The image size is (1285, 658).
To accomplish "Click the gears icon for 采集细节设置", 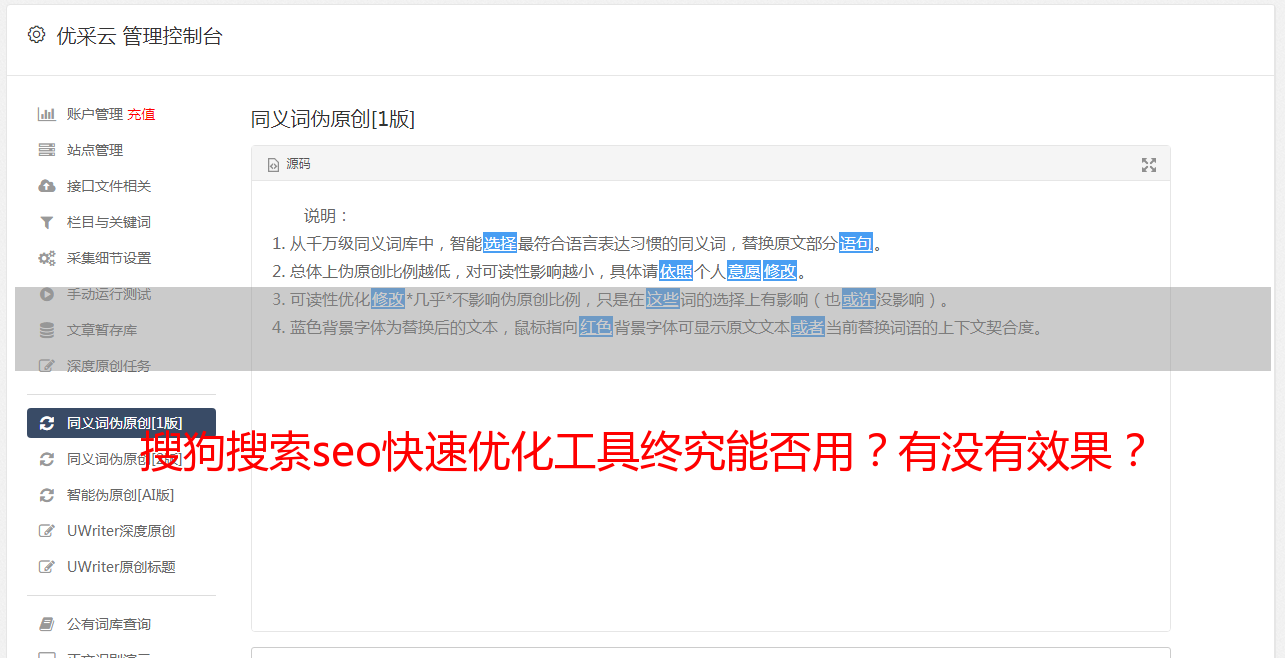I will point(46,258).
